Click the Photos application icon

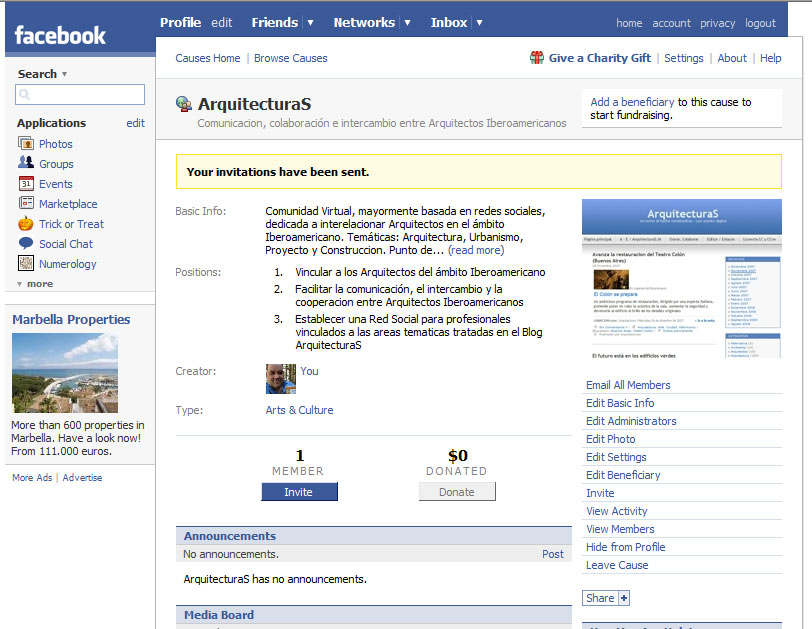26,144
